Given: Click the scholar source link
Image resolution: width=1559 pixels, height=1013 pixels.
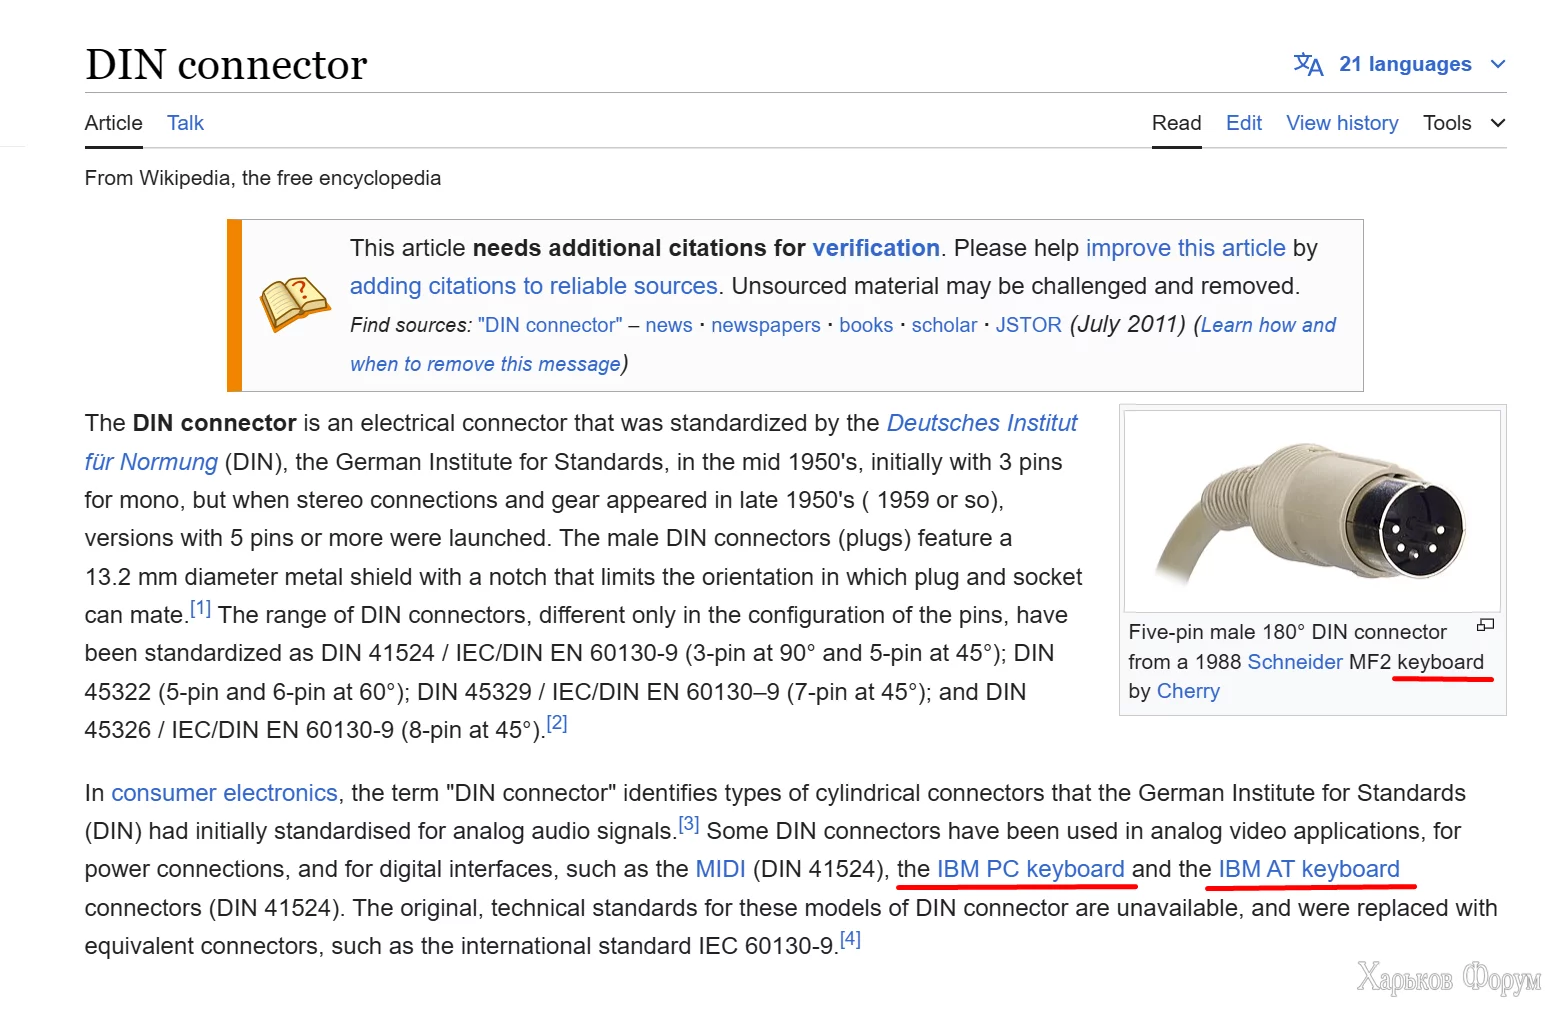Looking at the screenshot, I should [944, 325].
